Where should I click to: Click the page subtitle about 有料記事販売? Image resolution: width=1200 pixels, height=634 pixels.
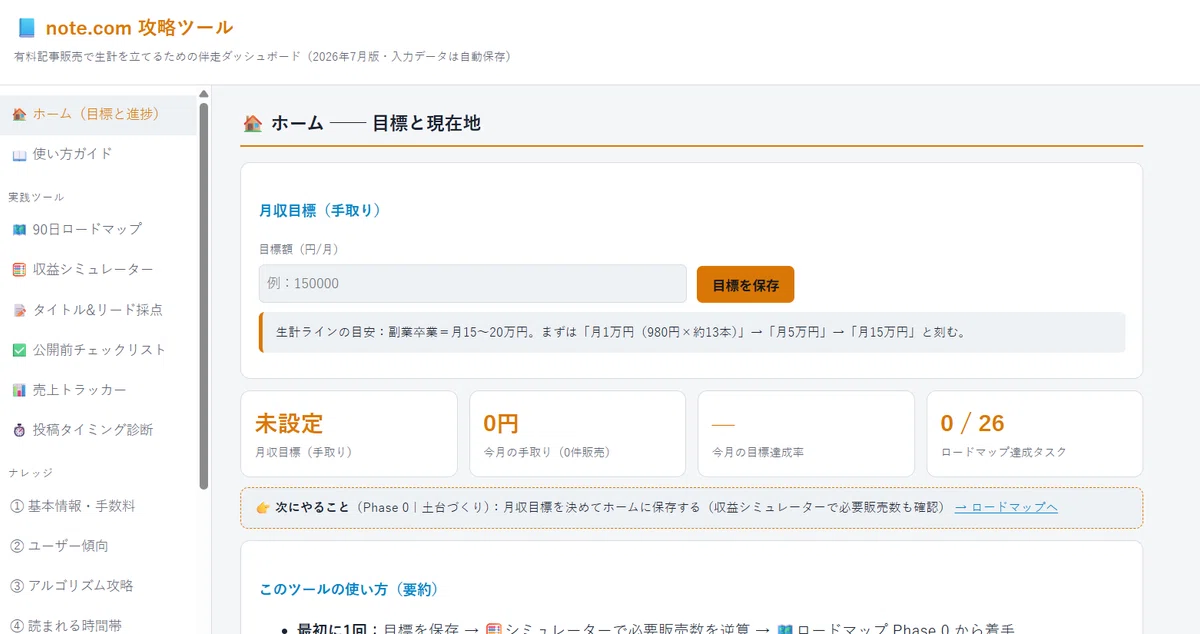pyautogui.click(x=264, y=57)
